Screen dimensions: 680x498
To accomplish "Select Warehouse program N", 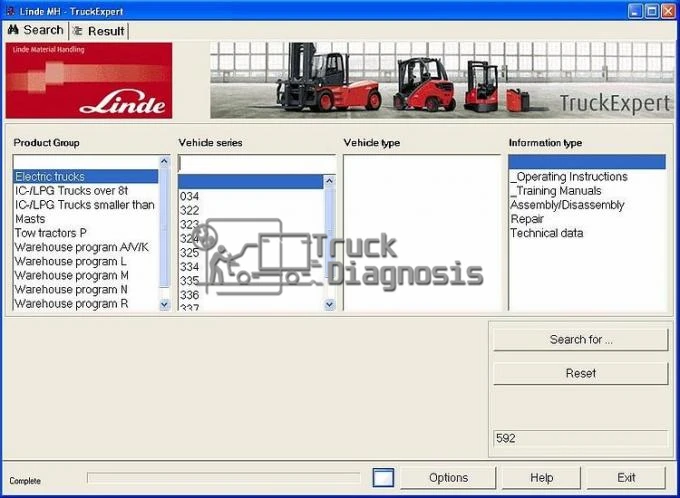I will click(86, 289).
